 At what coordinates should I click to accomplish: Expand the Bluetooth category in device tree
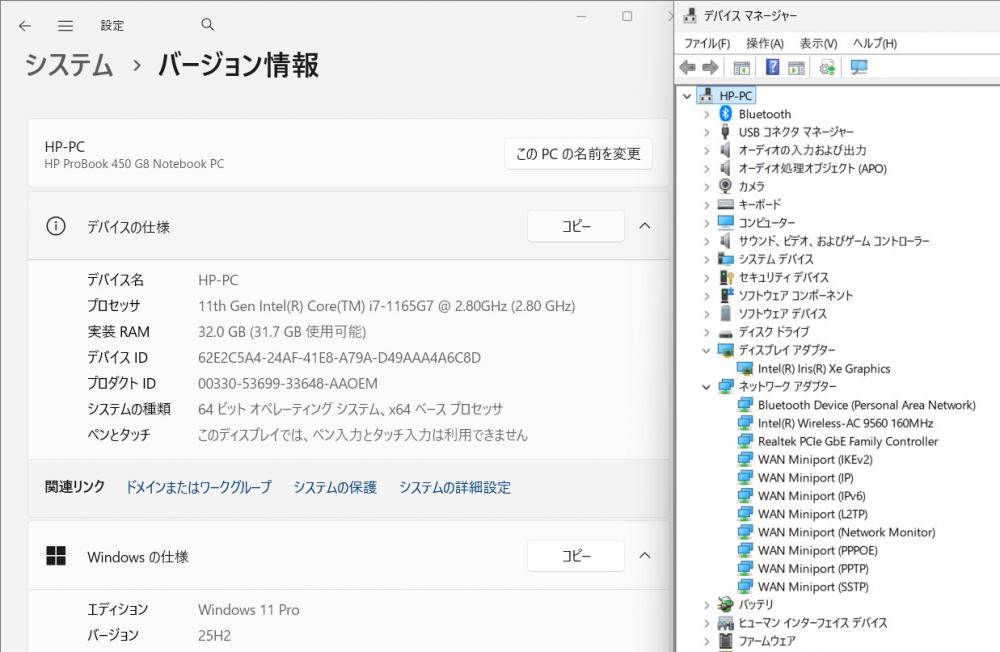click(x=706, y=114)
